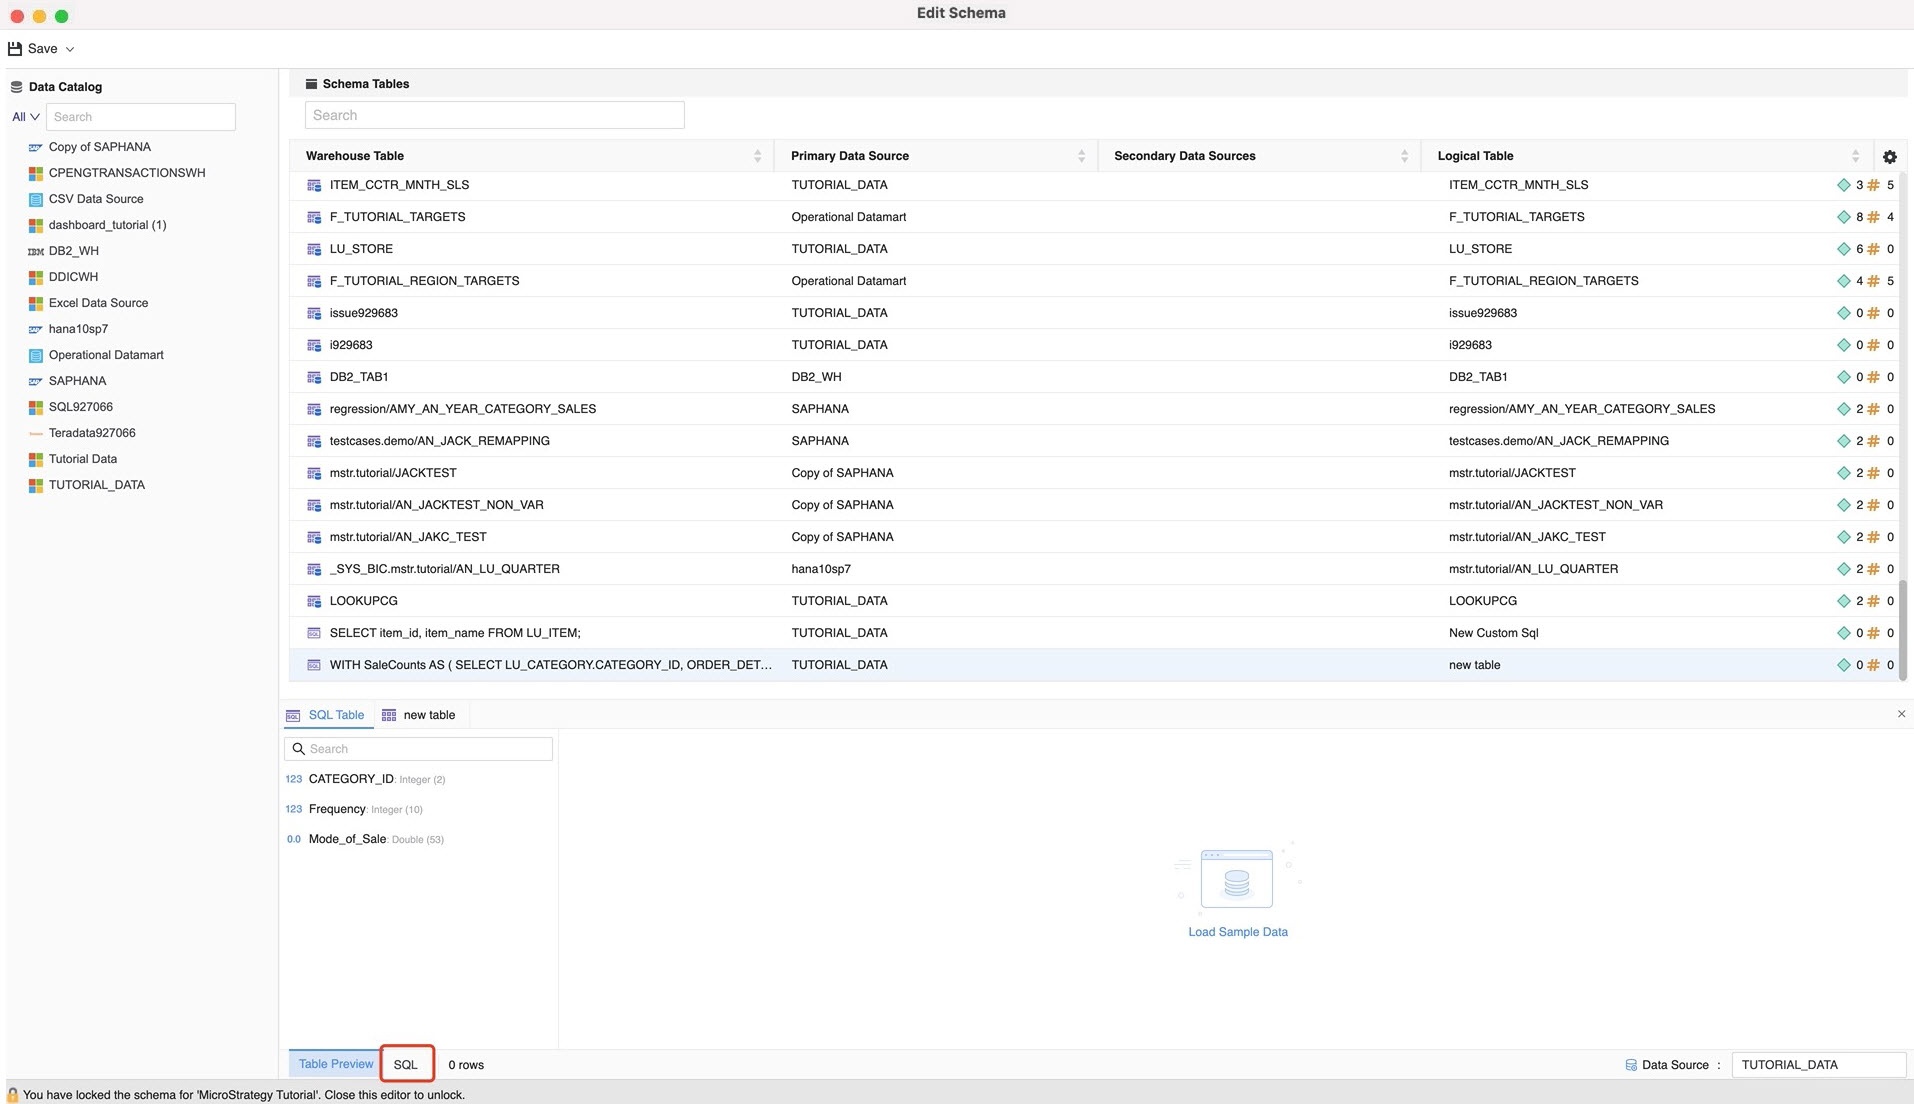Sort the Warehouse Table column ascending

[757, 156]
